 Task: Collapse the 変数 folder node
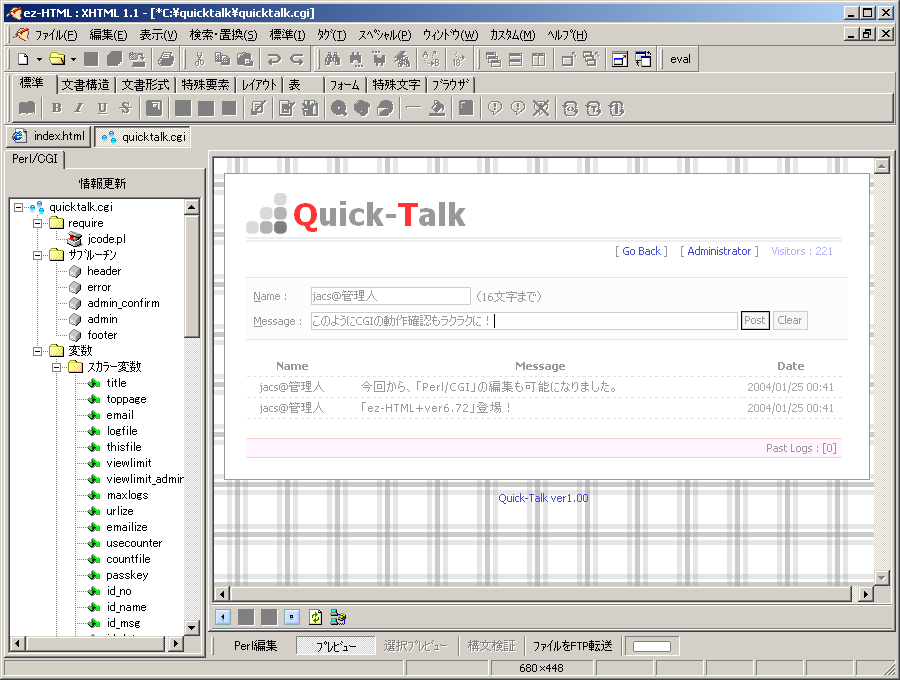[x=37, y=351]
